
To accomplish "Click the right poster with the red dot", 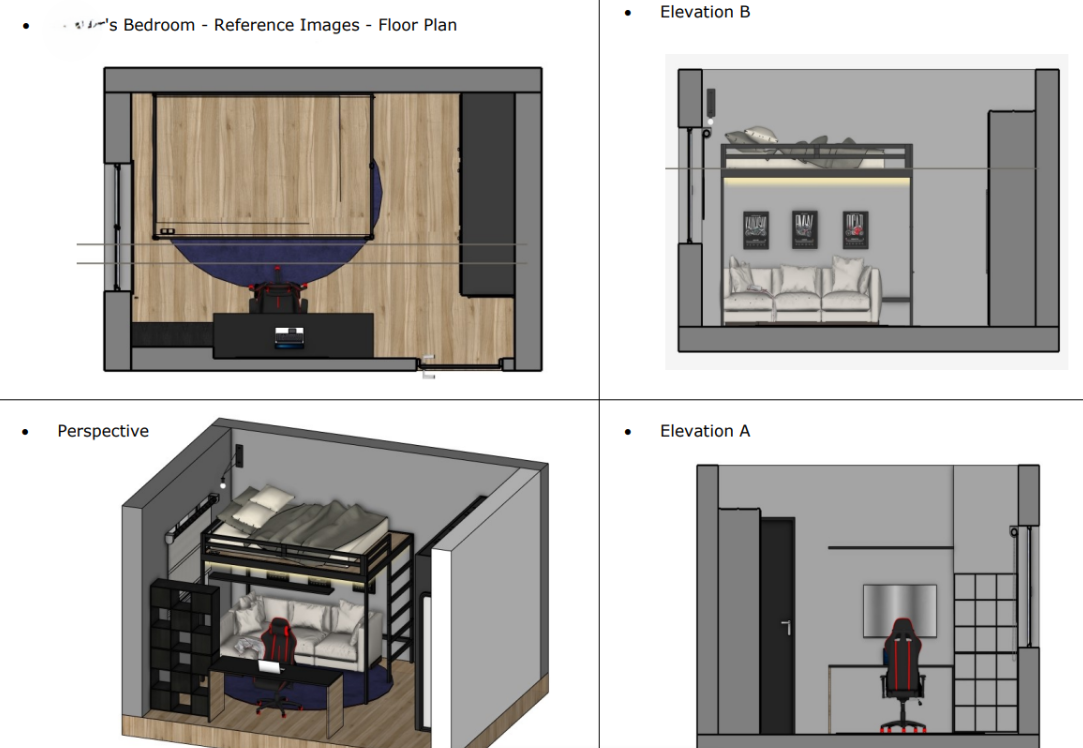I will coord(854,229).
